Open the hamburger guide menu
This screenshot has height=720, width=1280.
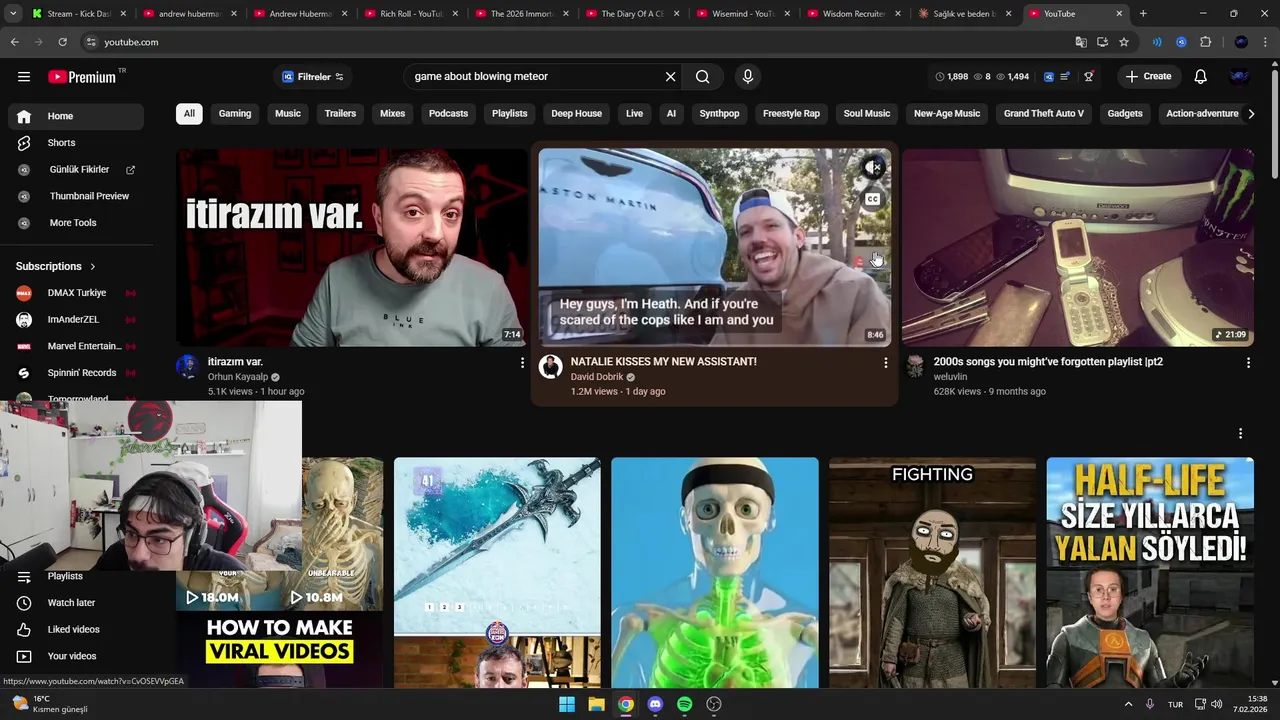point(24,77)
